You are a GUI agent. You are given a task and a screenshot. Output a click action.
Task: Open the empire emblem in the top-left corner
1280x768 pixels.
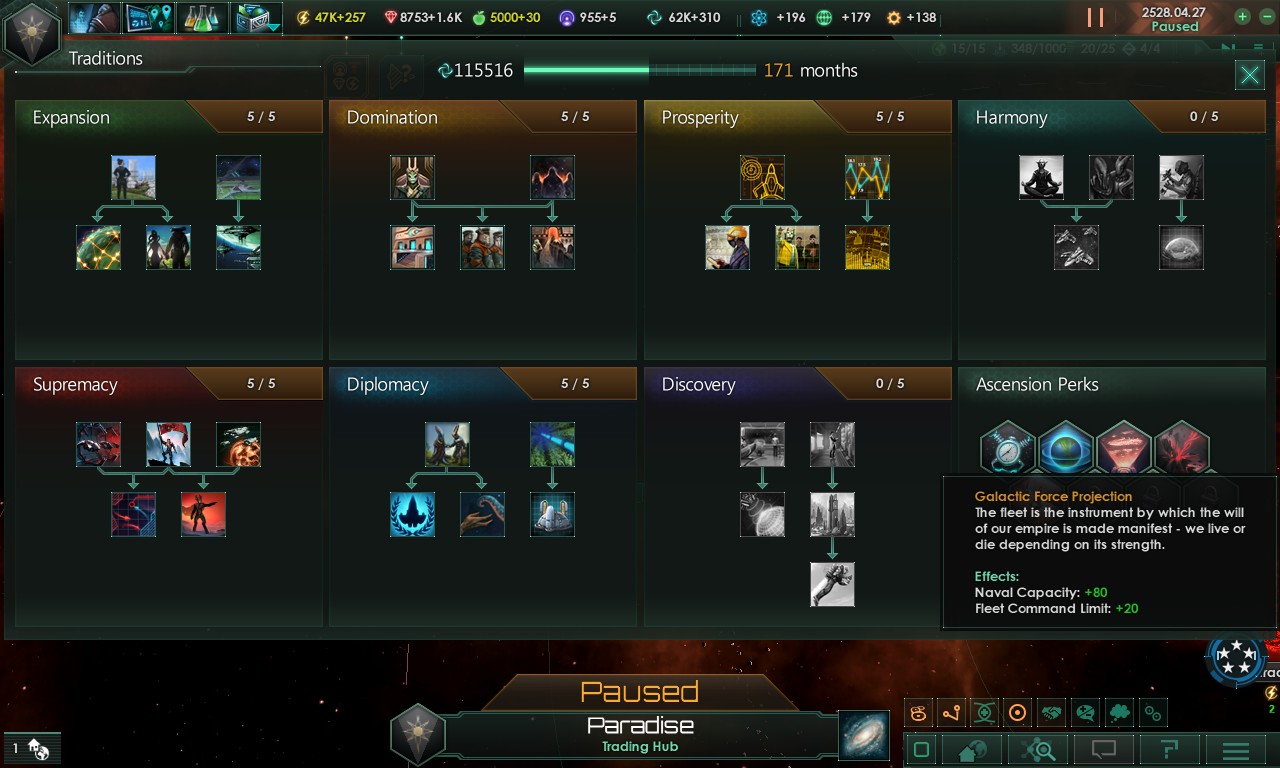[31, 34]
